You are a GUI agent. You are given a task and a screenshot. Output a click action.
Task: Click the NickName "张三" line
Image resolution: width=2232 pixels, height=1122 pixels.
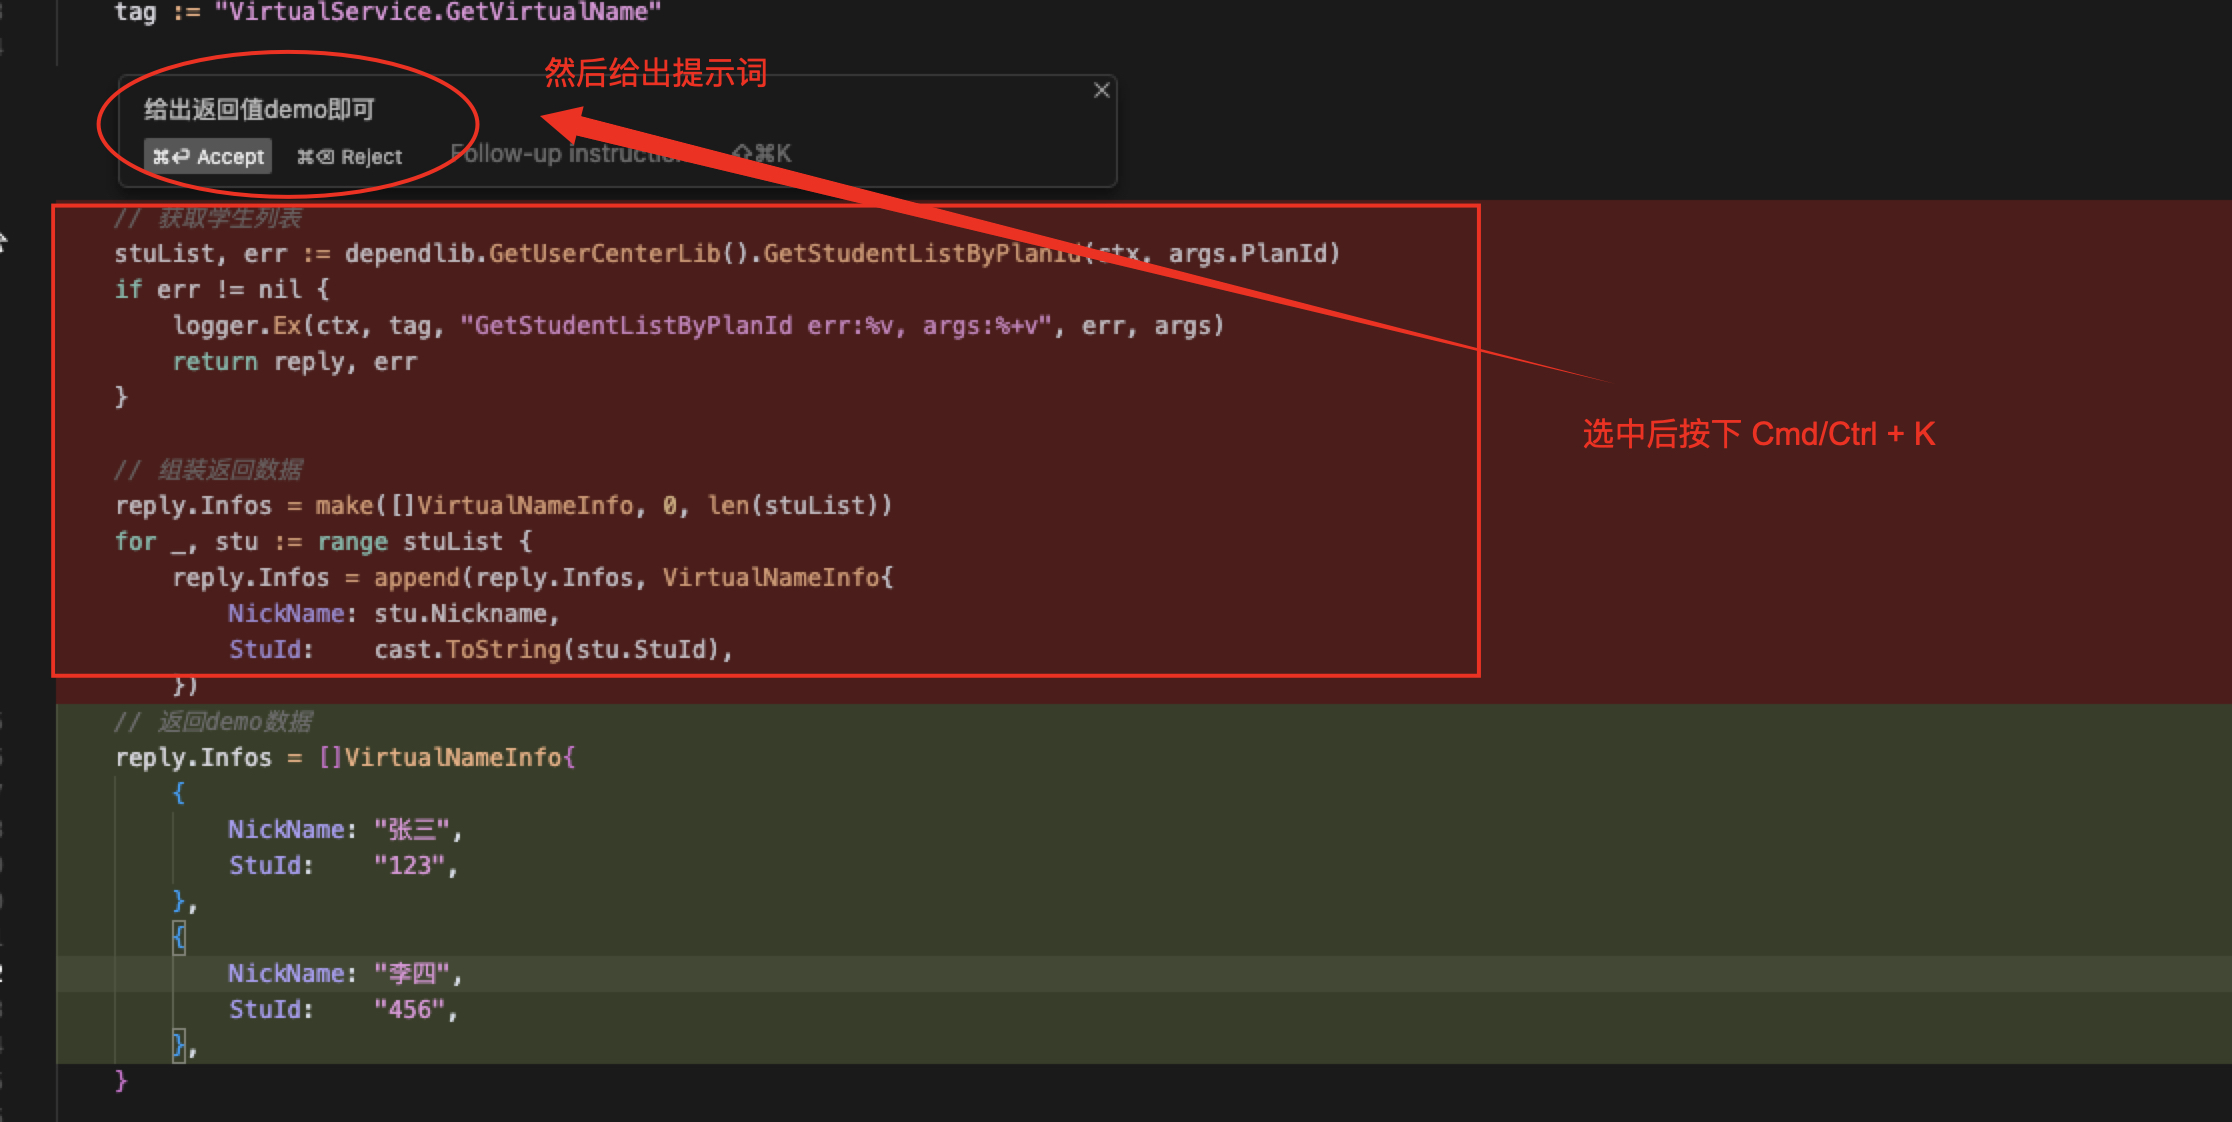click(343, 830)
